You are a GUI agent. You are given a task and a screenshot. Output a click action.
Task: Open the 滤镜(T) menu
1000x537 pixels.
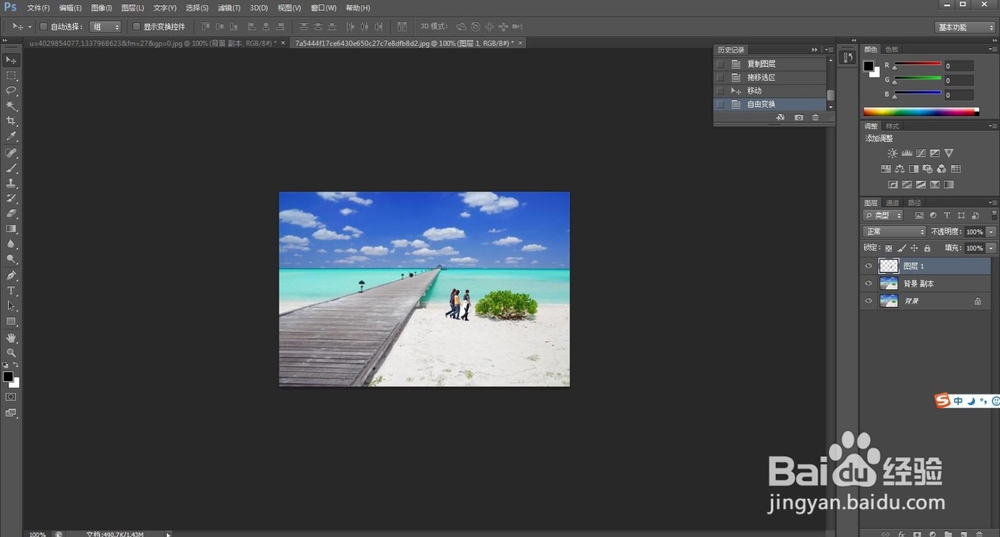click(x=229, y=8)
